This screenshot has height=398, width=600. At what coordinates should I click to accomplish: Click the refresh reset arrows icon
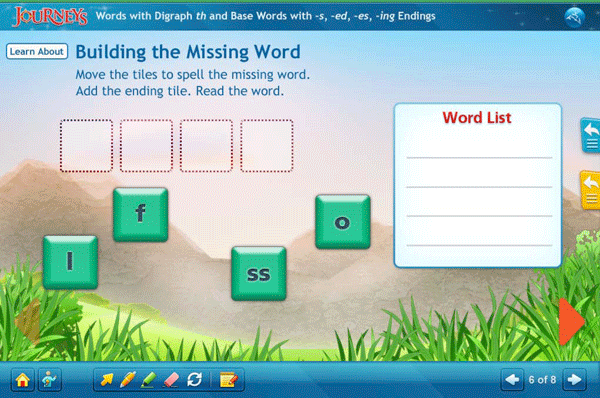click(x=194, y=380)
